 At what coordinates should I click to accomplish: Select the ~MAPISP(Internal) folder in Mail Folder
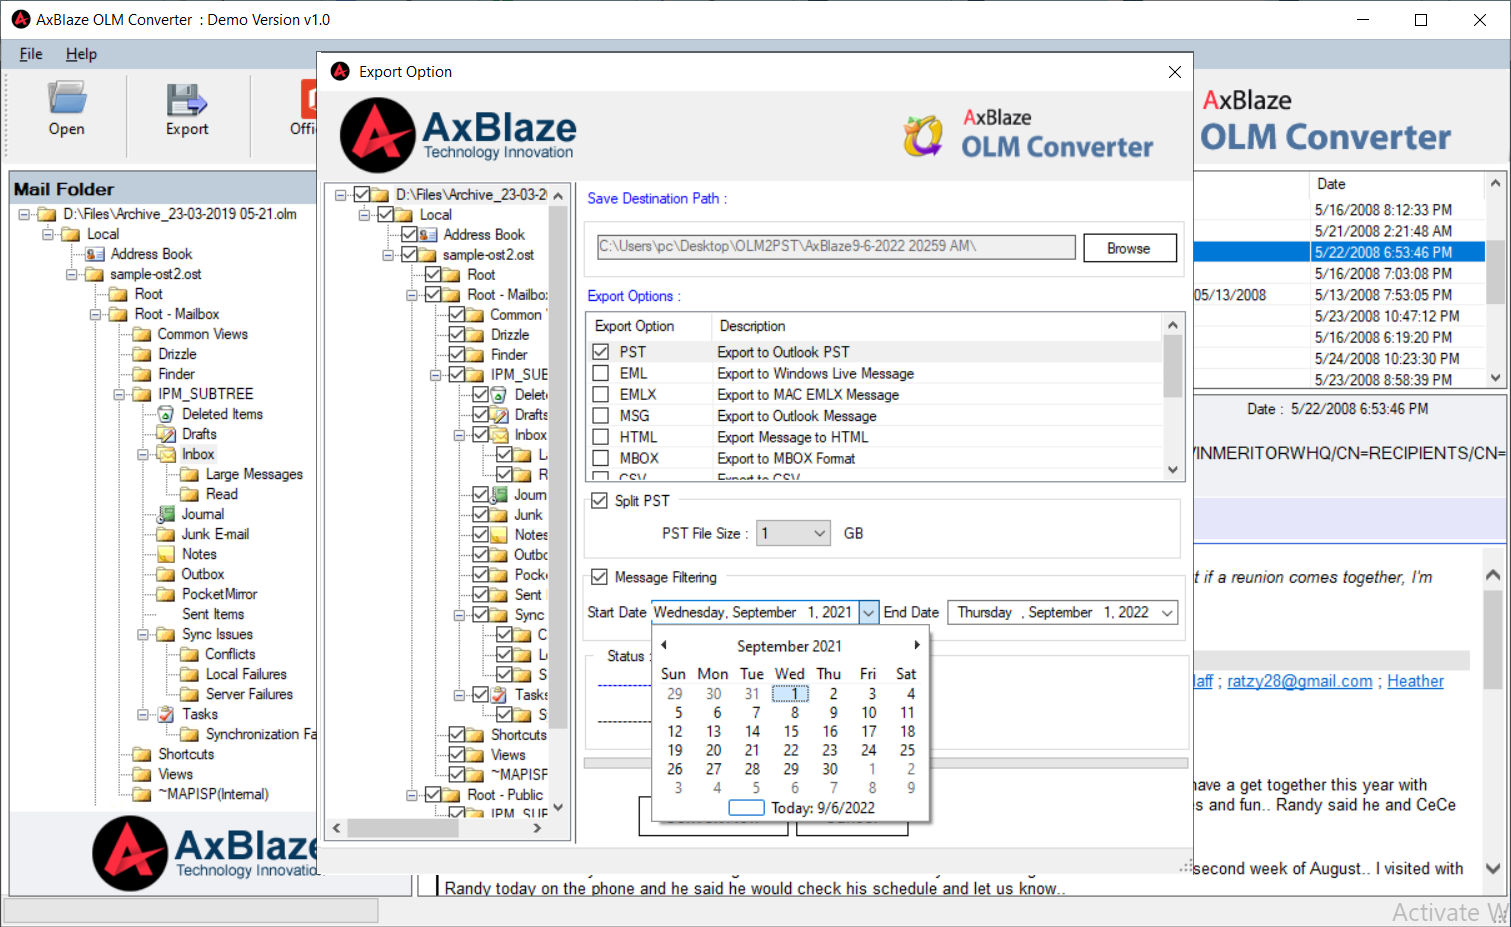213,794
